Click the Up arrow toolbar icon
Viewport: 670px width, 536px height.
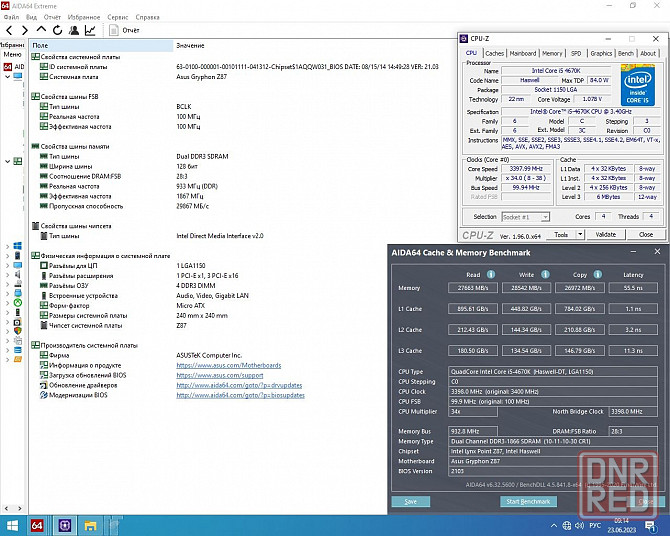point(40,31)
